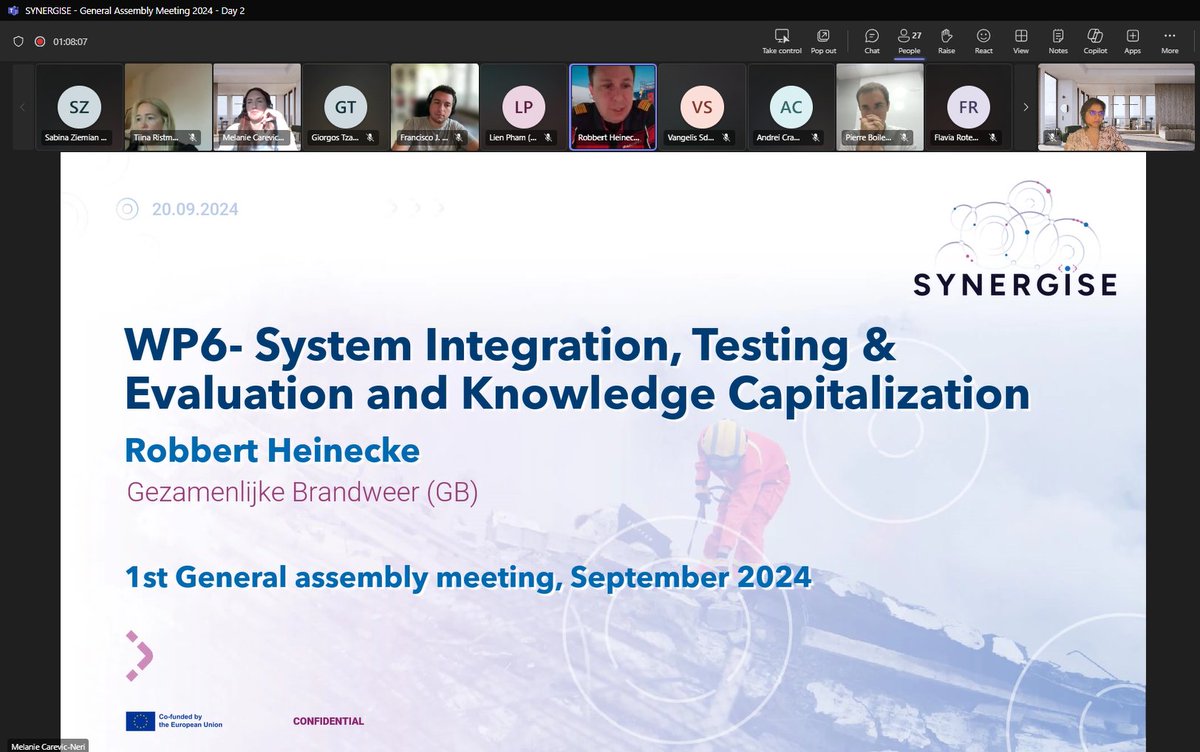This screenshot has height=752, width=1200.
Task: Click the window title SYNERGISE General Assembly Meeting
Action: (133, 10)
